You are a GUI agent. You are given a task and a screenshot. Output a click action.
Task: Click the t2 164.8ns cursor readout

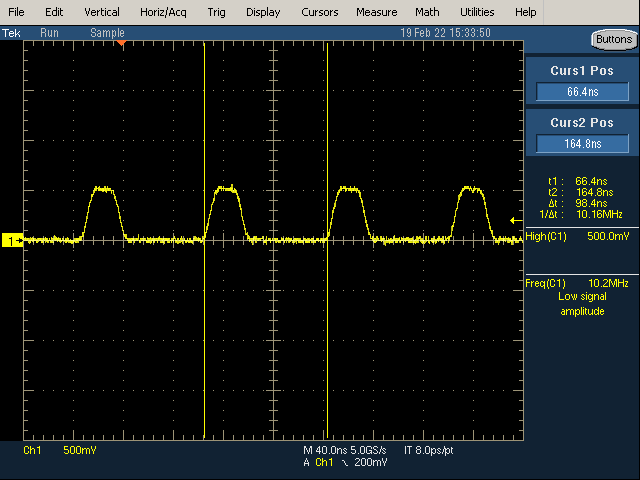580,192
